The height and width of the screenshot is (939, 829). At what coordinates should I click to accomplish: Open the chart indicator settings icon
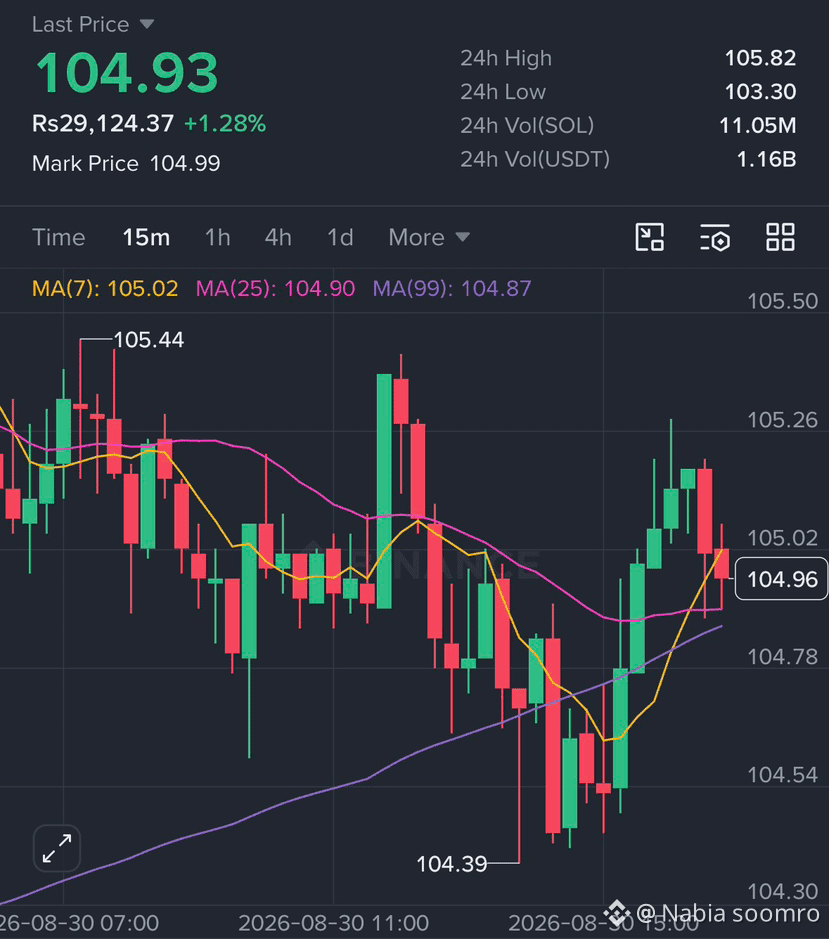coord(715,237)
